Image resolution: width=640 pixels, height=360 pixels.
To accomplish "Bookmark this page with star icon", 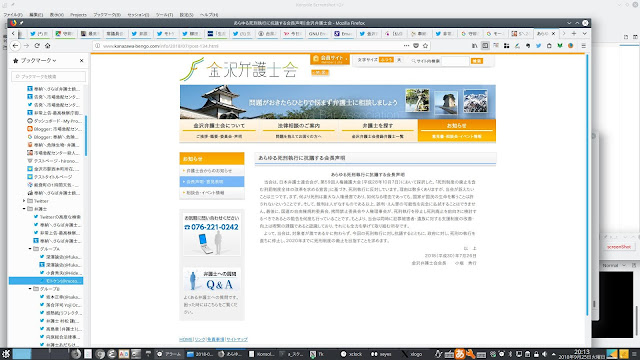I will click(425, 46).
